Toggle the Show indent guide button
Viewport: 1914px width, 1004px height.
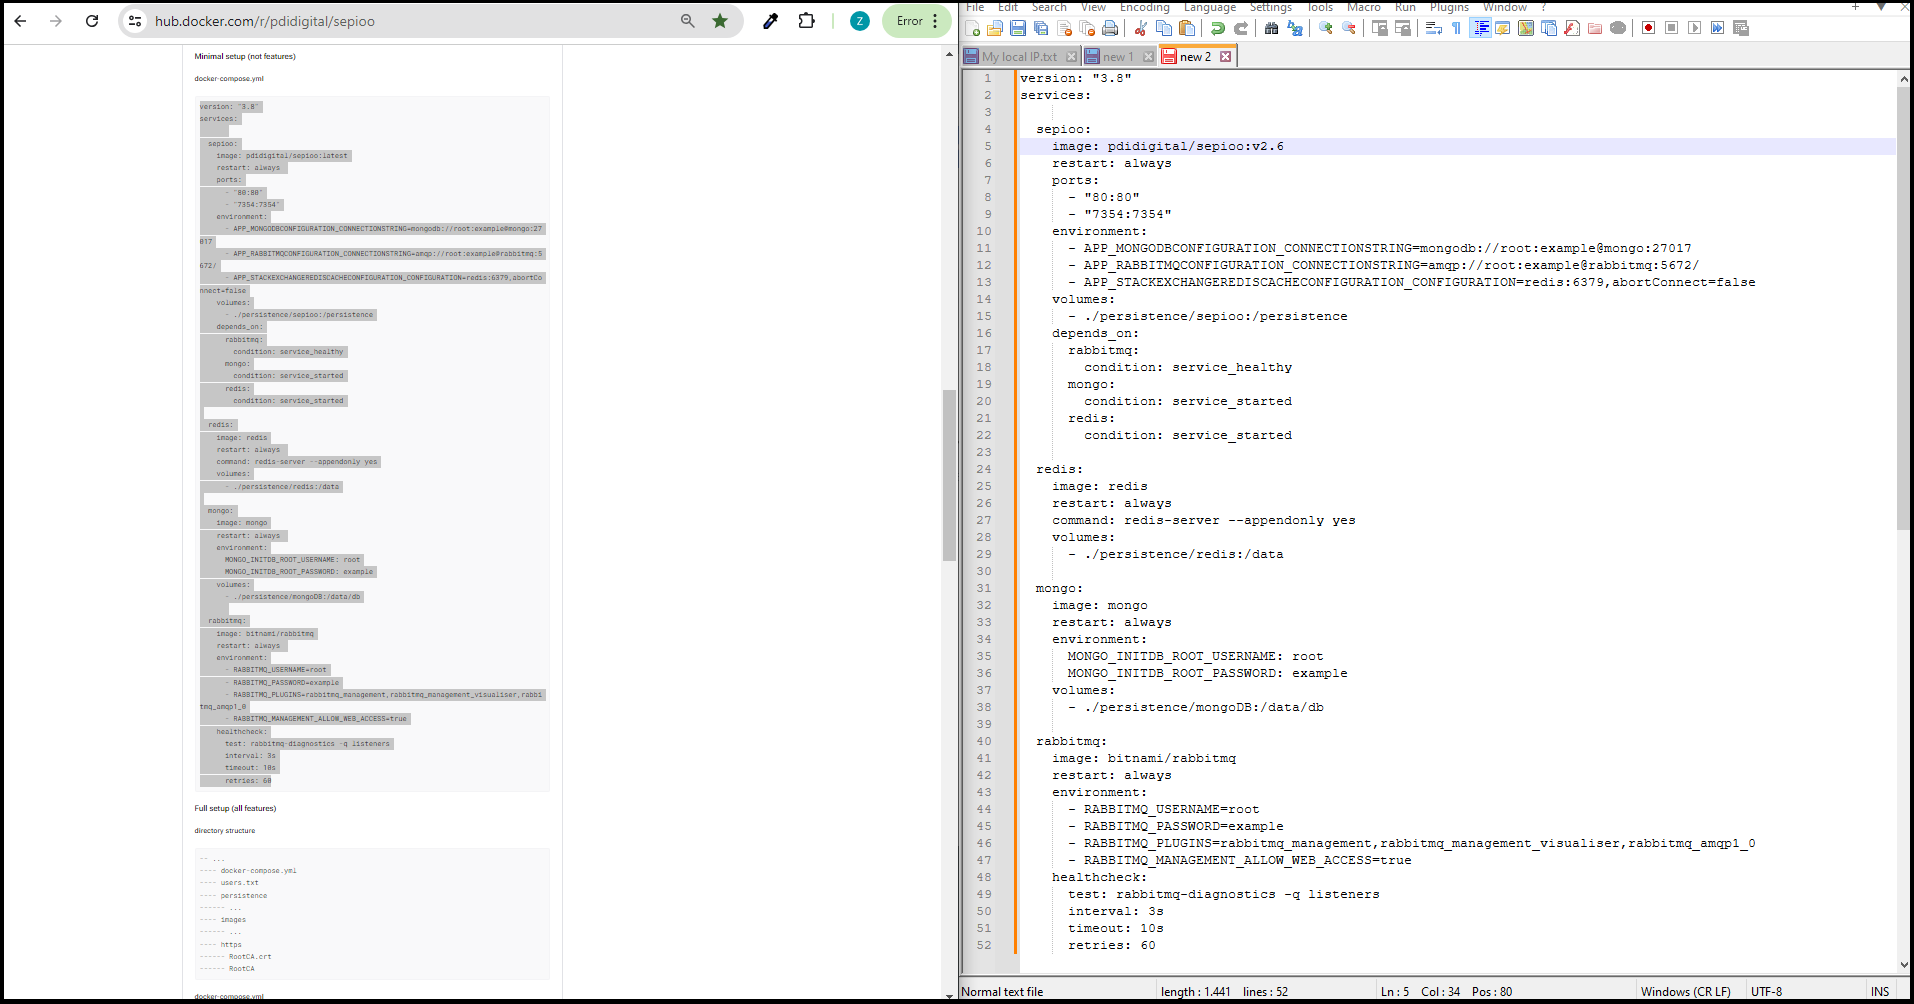[x=1481, y=28]
